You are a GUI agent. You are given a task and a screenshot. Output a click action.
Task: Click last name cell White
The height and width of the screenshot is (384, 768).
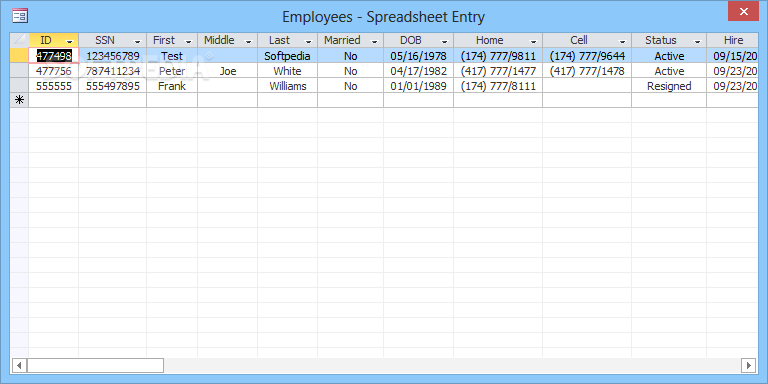288,71
